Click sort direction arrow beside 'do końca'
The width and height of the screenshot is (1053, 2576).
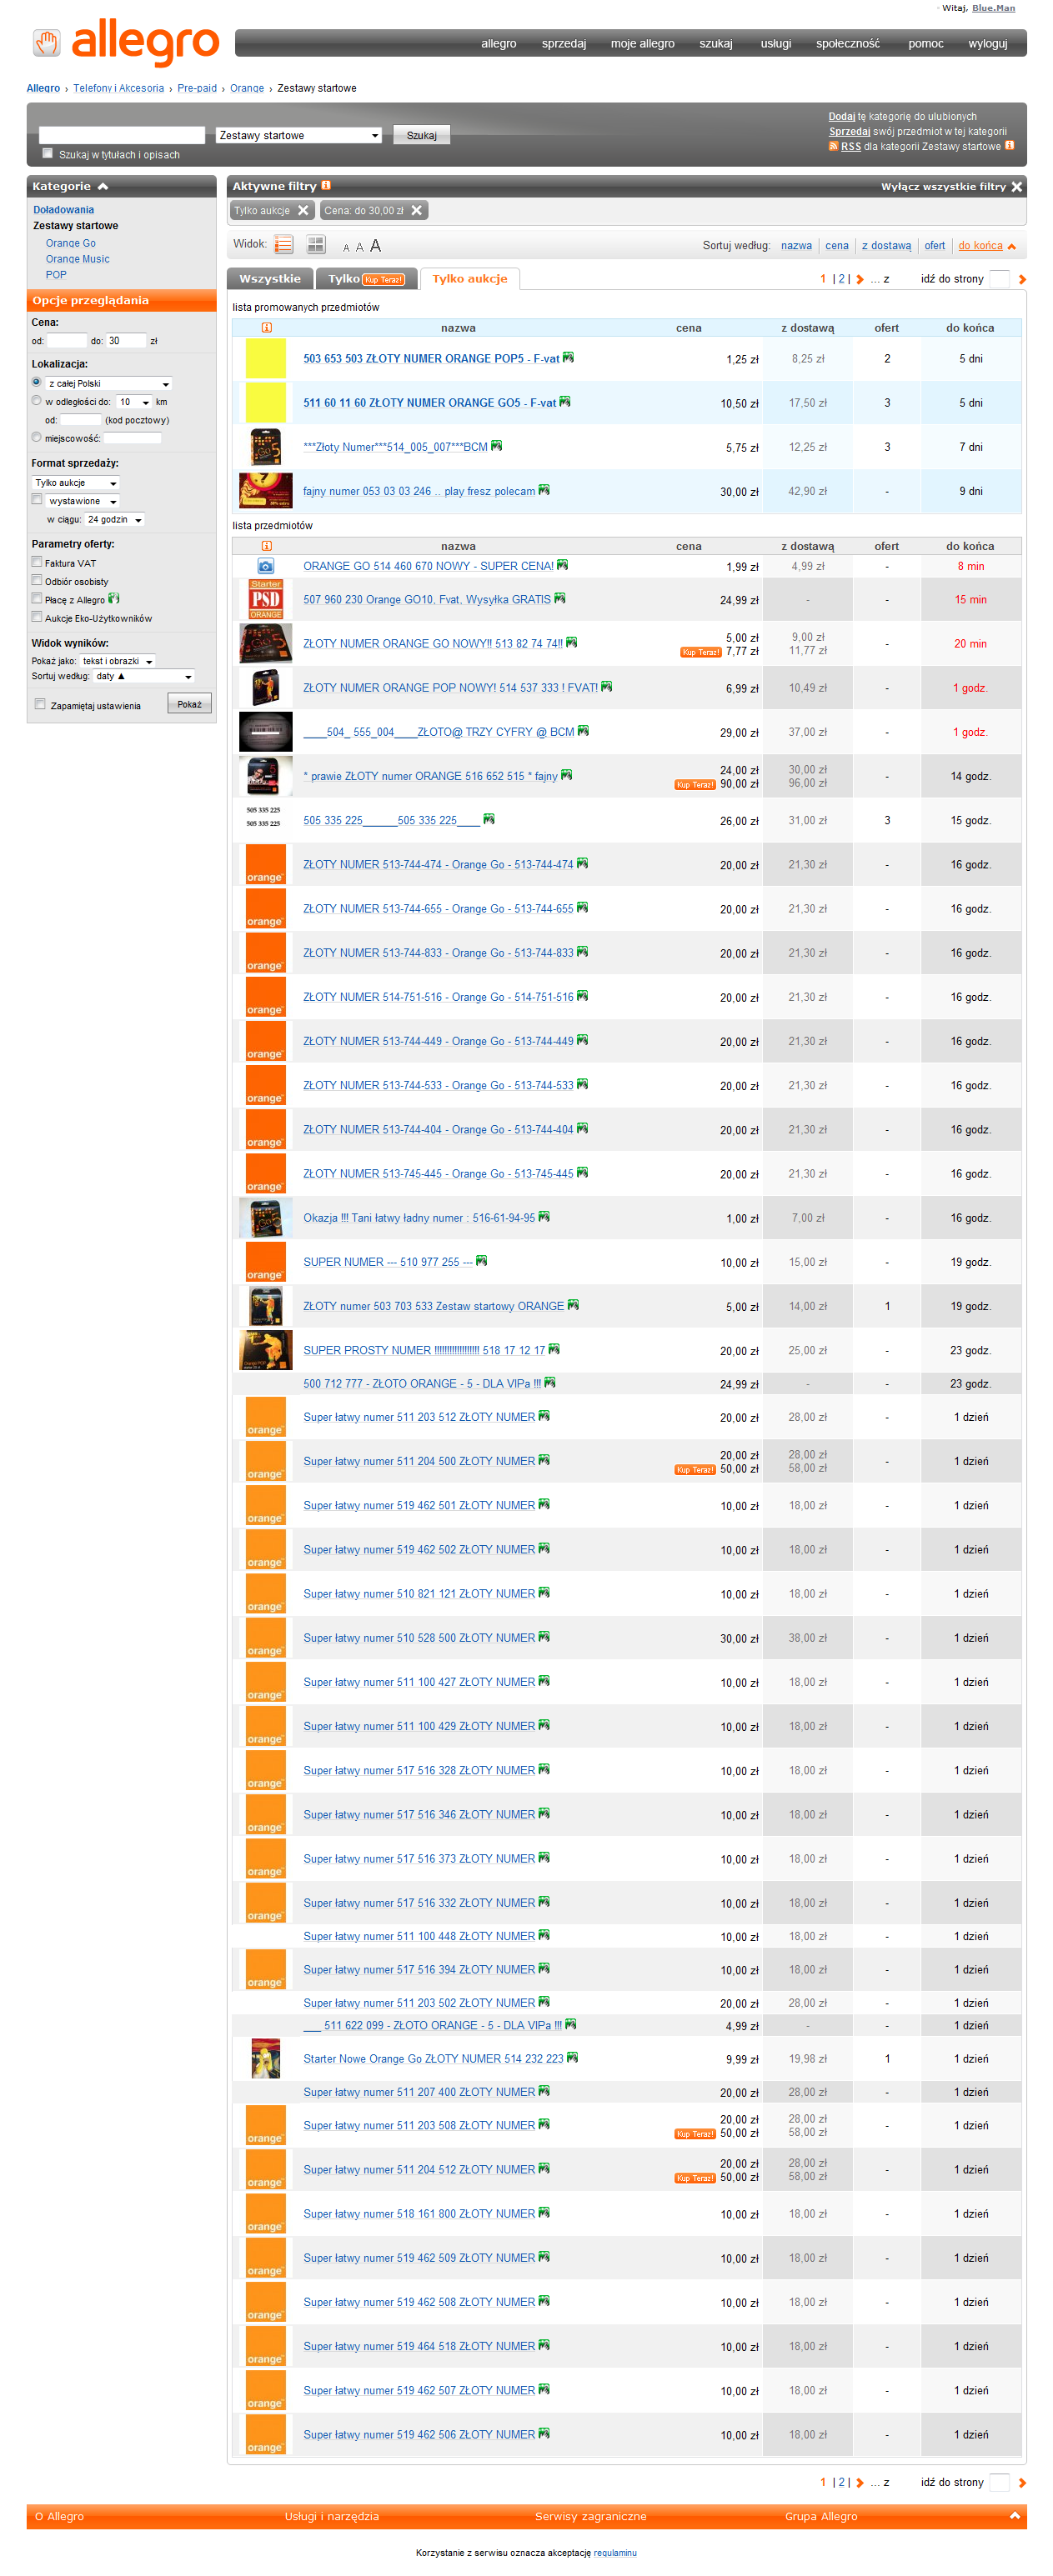click(1011, 246)
